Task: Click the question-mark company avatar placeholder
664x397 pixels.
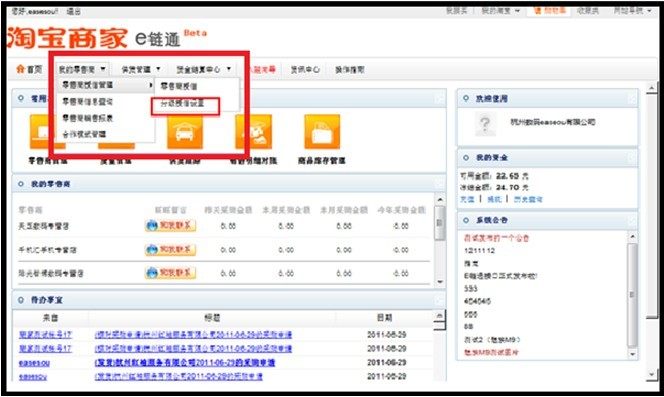Action: point(485,124)
